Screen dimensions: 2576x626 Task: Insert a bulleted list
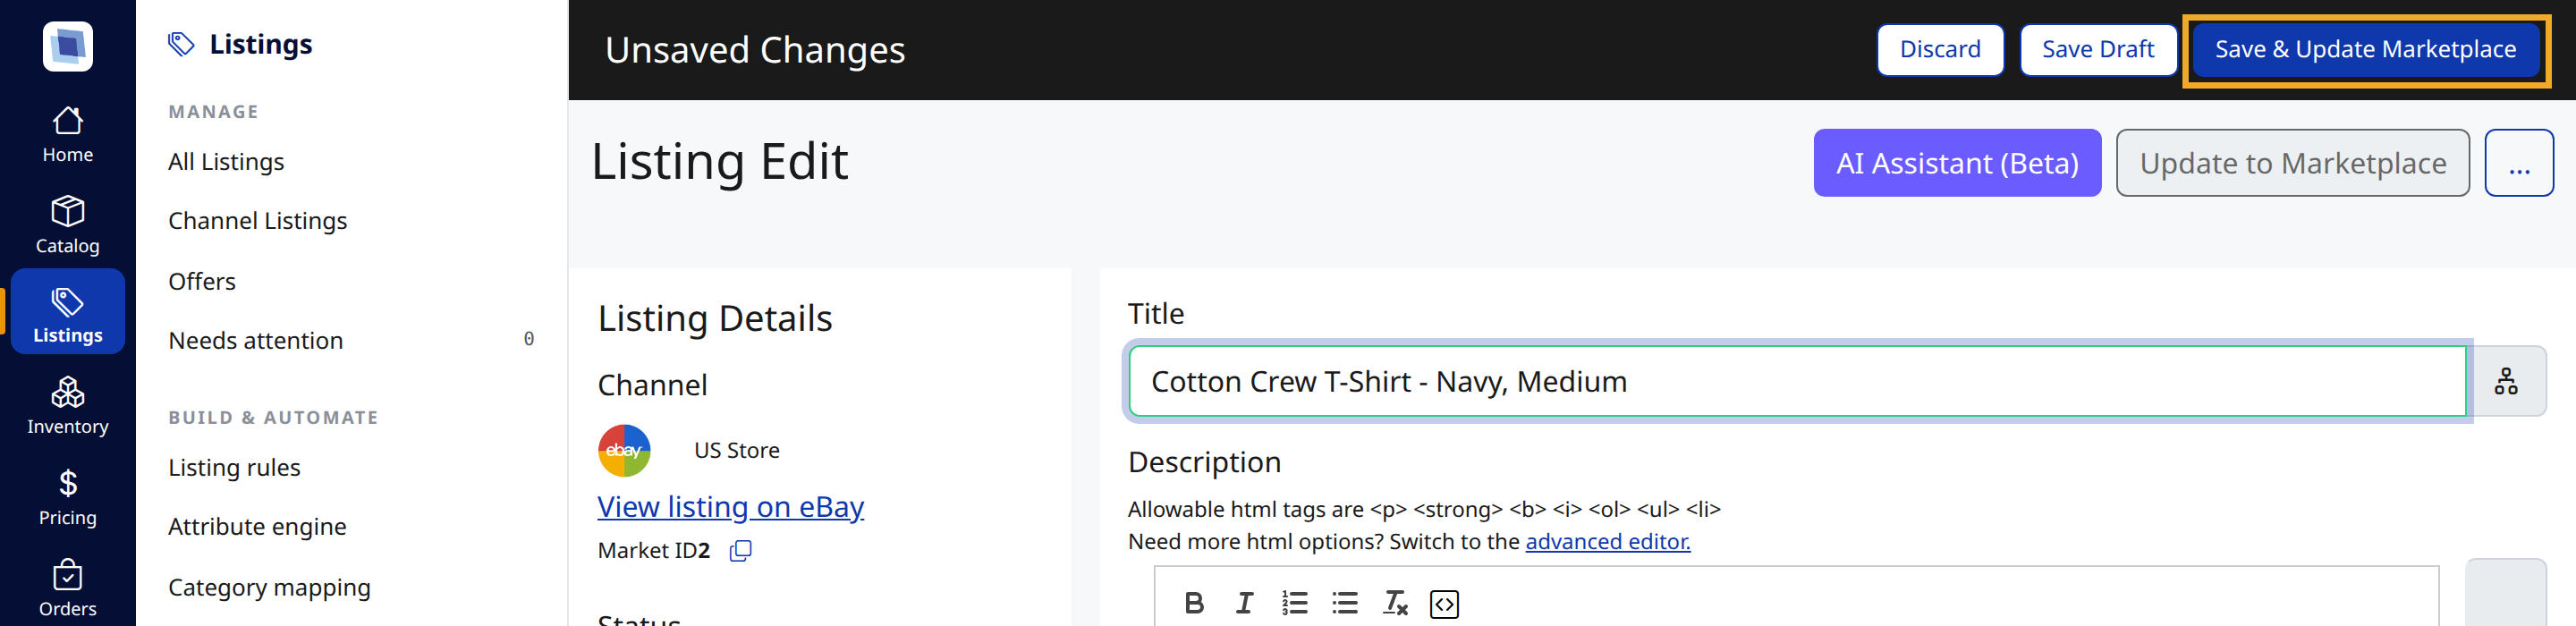(x=1345, y=603)
